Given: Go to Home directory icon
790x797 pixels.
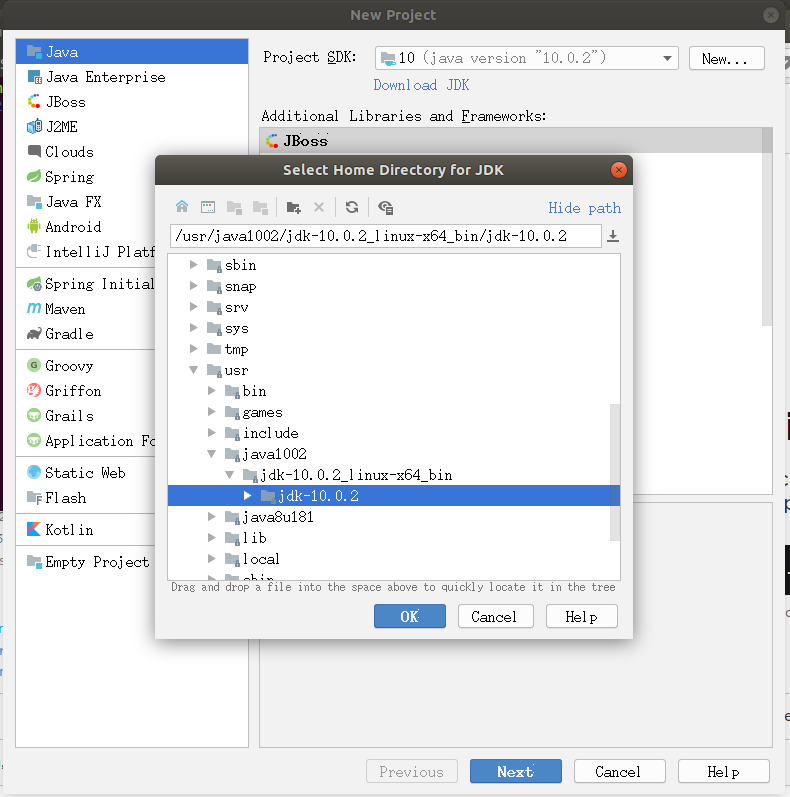Looking at the screenshot, I should point(181,207).
